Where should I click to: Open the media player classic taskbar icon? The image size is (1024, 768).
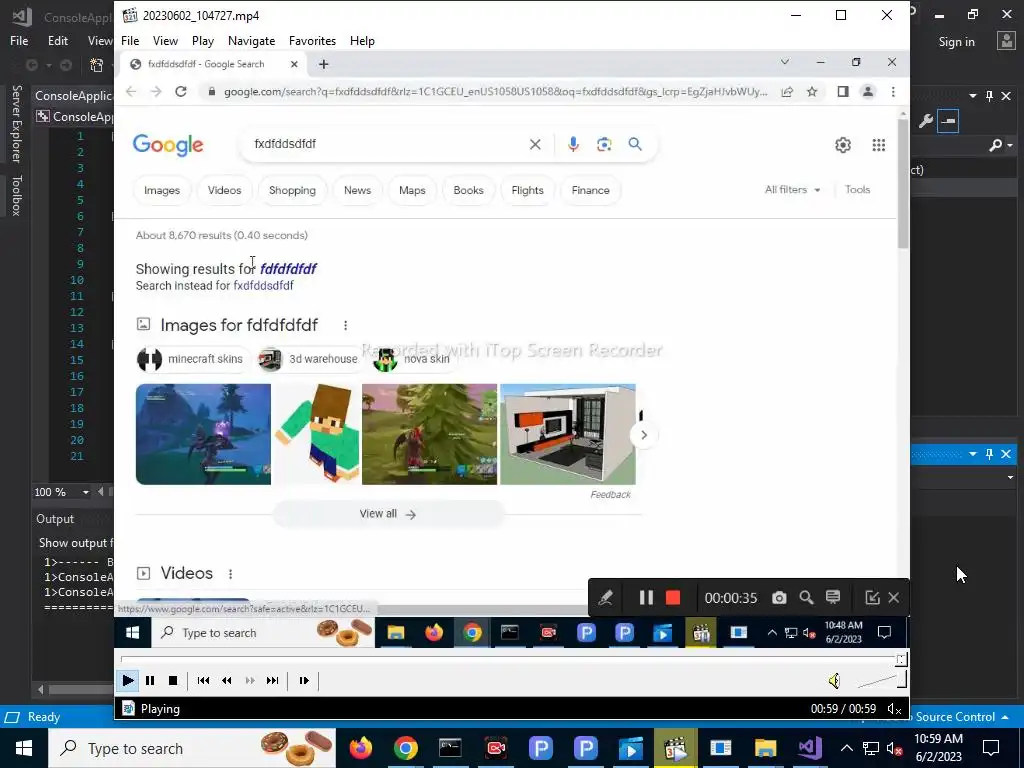[x=675, y=748]
